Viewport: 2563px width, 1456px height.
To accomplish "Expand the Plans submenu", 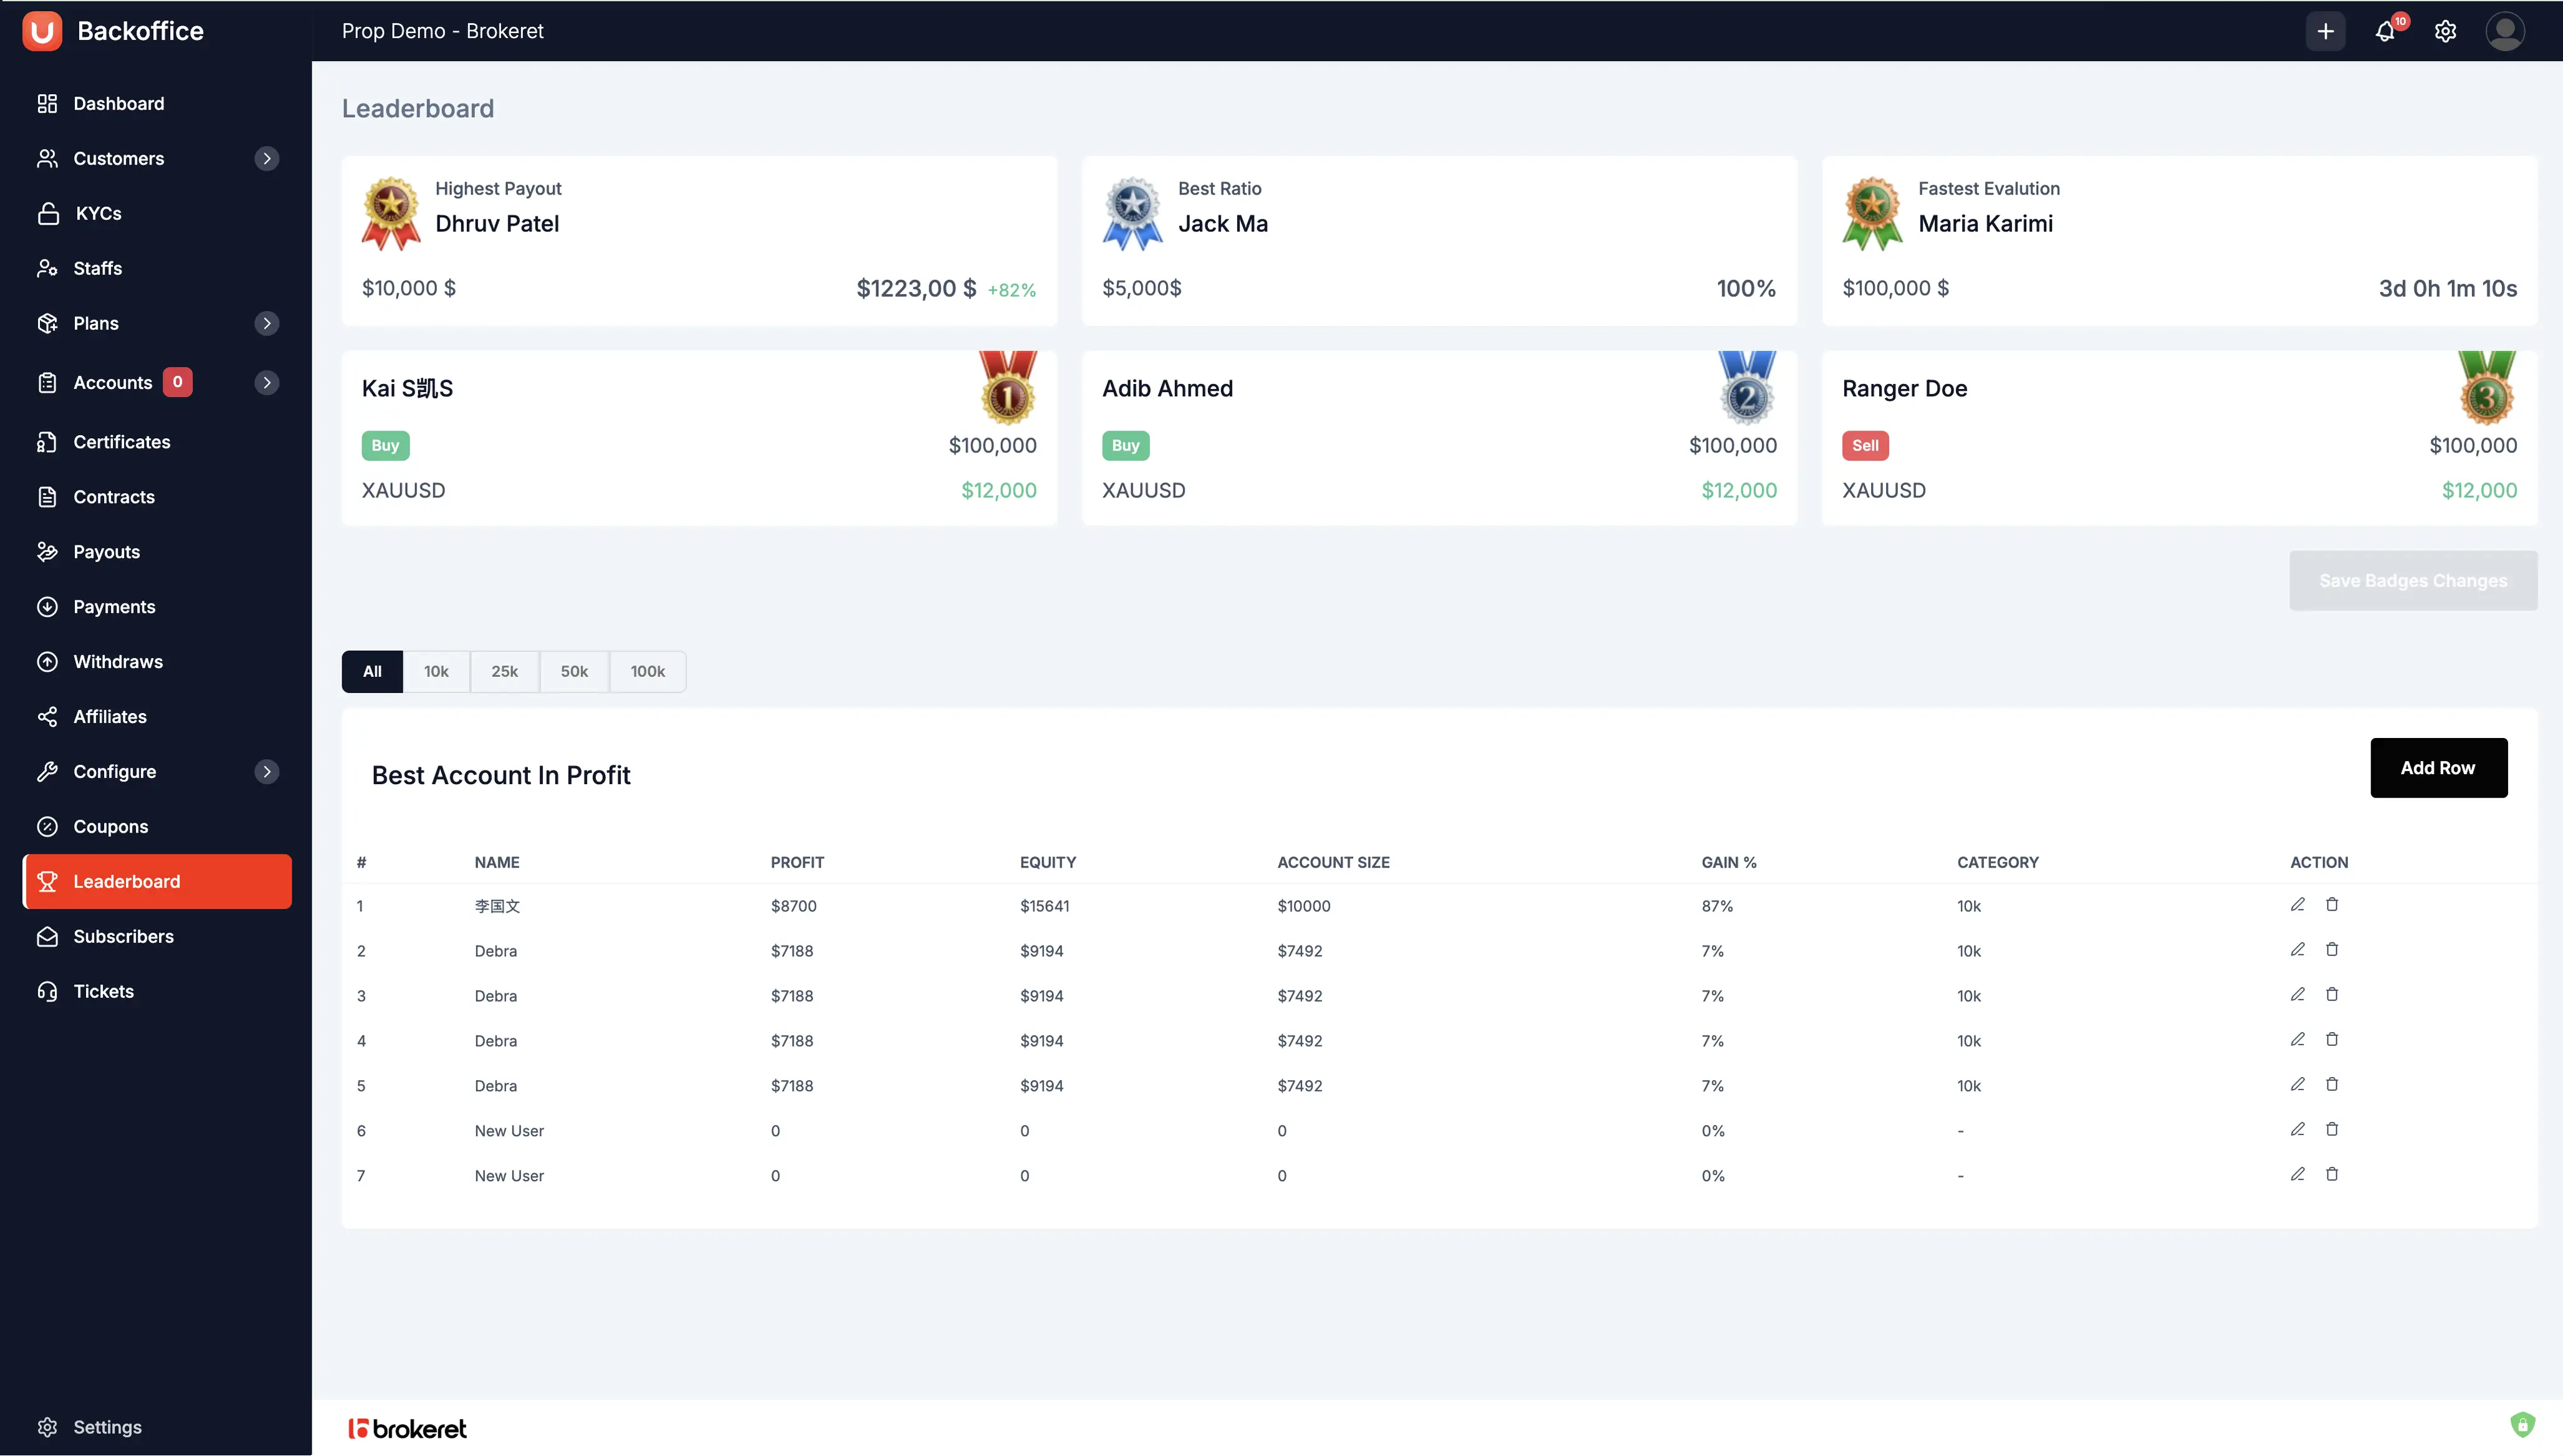I will 267,323.
